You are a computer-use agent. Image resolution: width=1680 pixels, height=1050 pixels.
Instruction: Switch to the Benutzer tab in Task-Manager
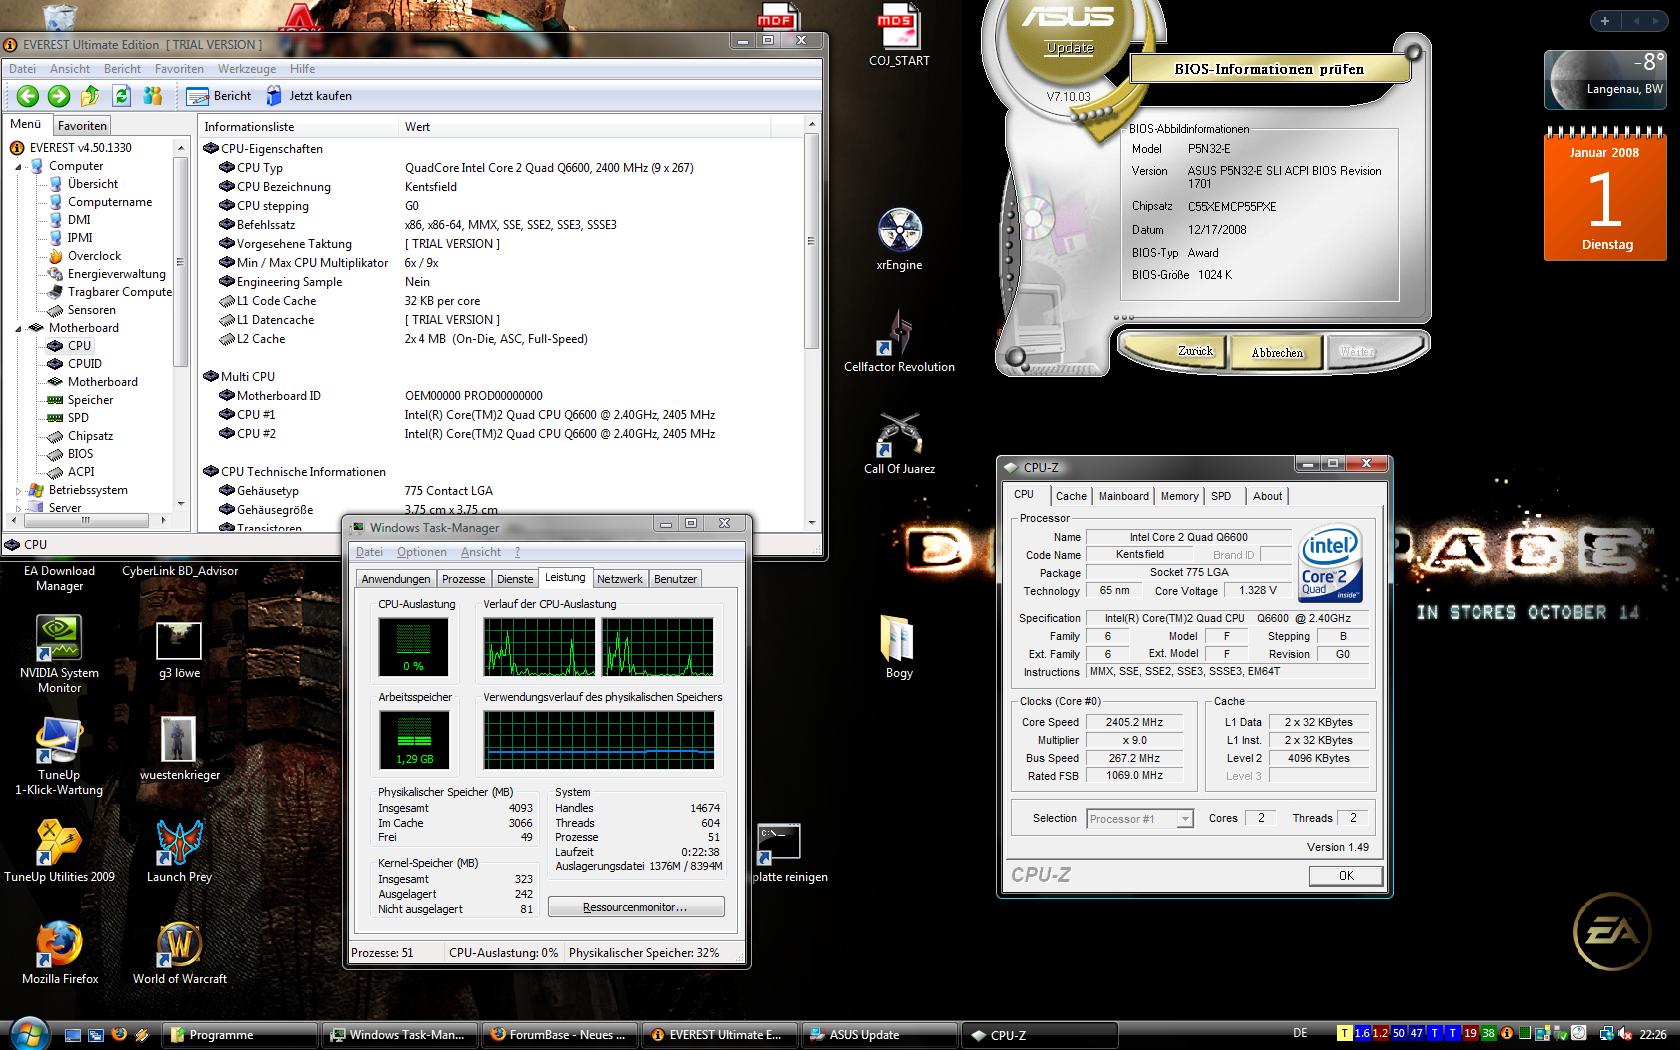(675, 579)
